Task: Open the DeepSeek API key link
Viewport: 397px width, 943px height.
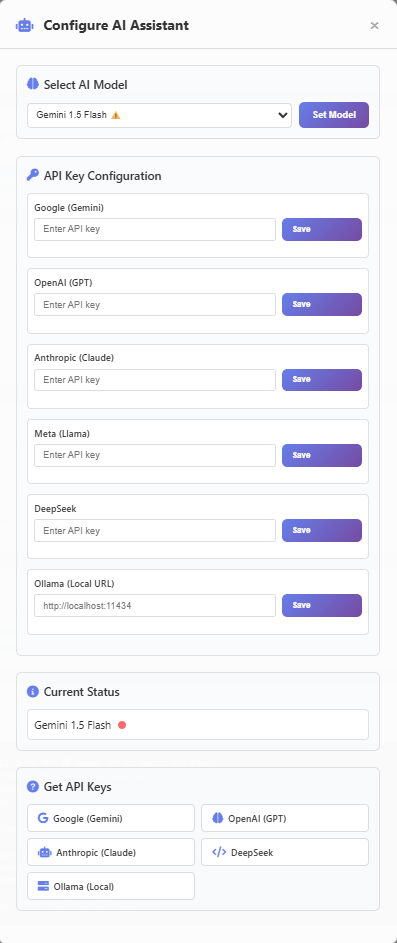Action: 285,852
